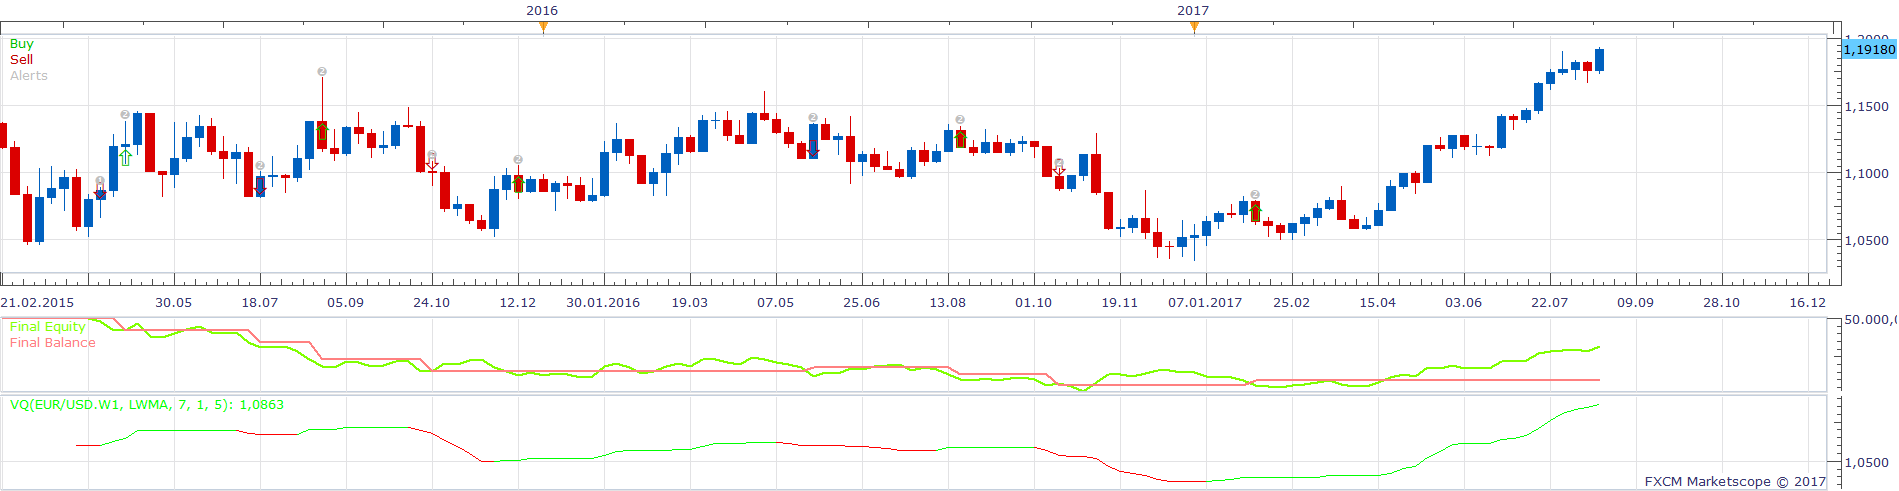
Task: Click the 22.07 date label
Action: [1550, 302]
